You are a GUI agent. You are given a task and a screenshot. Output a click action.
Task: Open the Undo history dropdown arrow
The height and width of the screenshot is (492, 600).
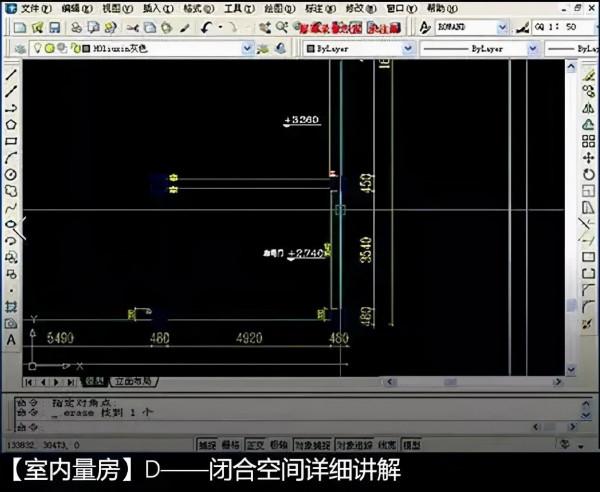pyautogui.click(x=220, y=28)
